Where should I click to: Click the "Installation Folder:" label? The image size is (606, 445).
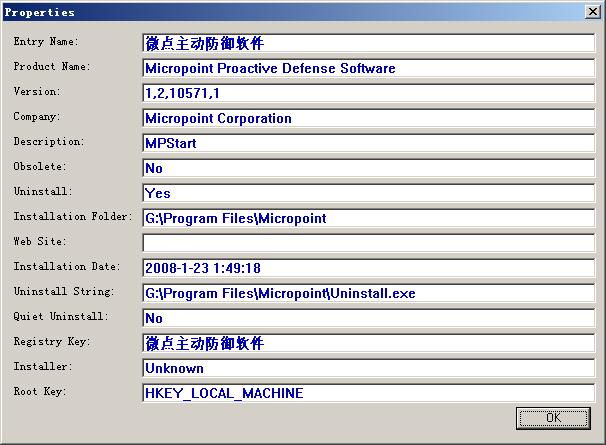tap(72, 217)
